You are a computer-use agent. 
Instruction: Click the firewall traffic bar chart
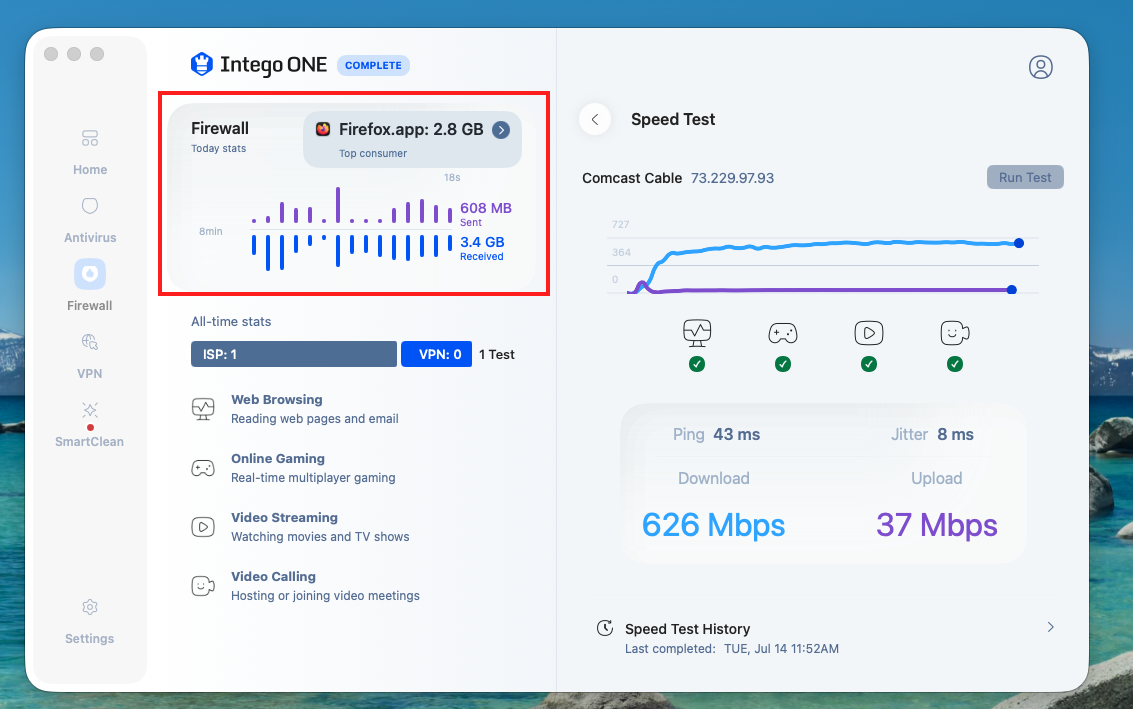click(x=352, y=229)
